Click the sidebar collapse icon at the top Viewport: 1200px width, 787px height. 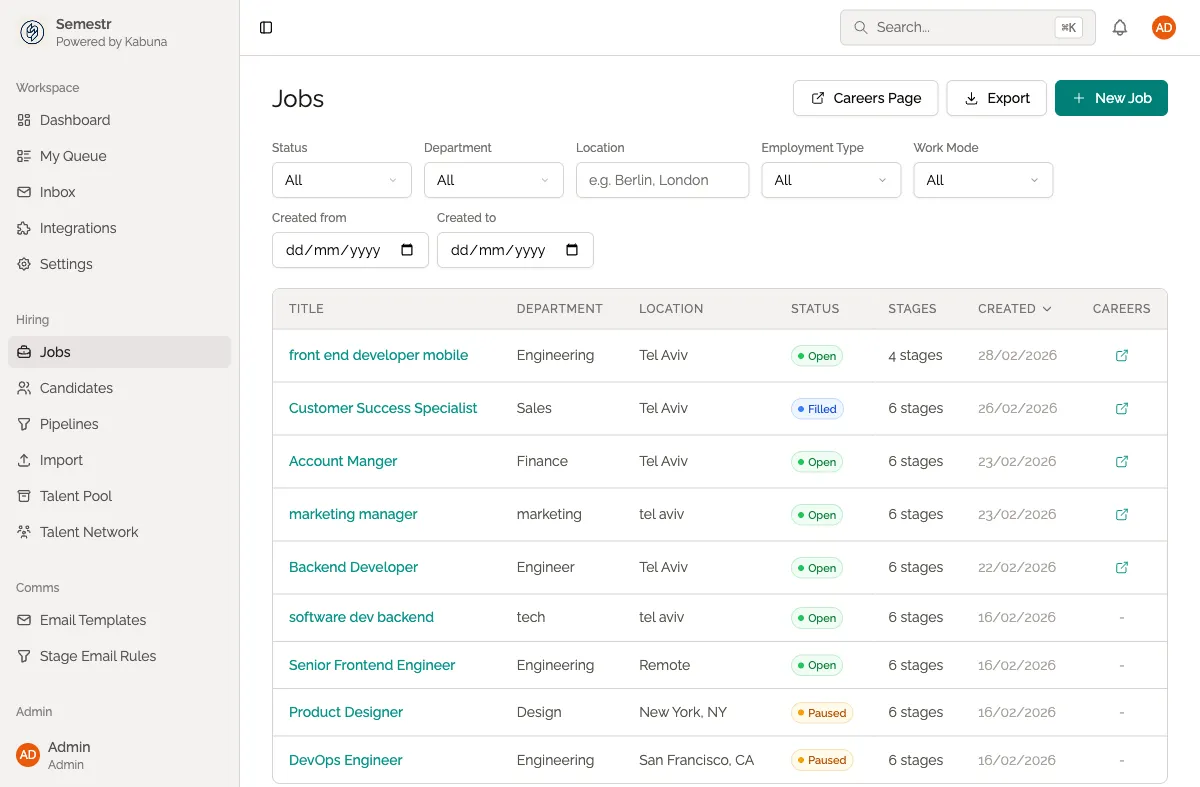pos(265,27)
